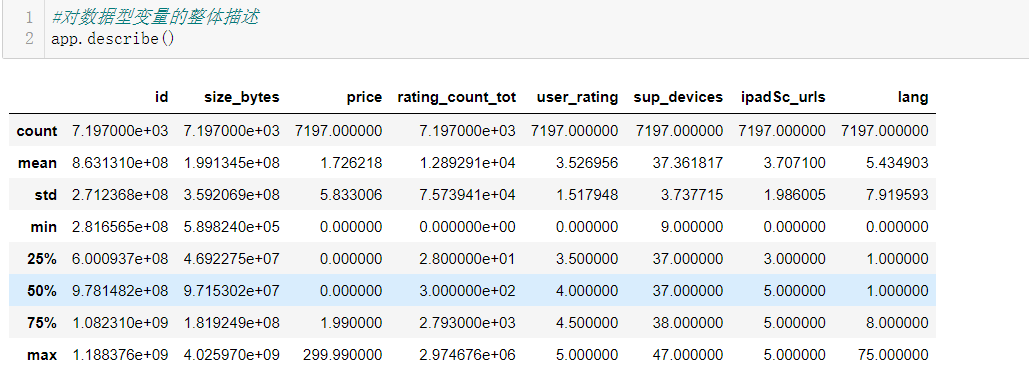The height and width of the screenshot is (382, 1029).
Task: Click the mean row label
Action: pos(38,163)
